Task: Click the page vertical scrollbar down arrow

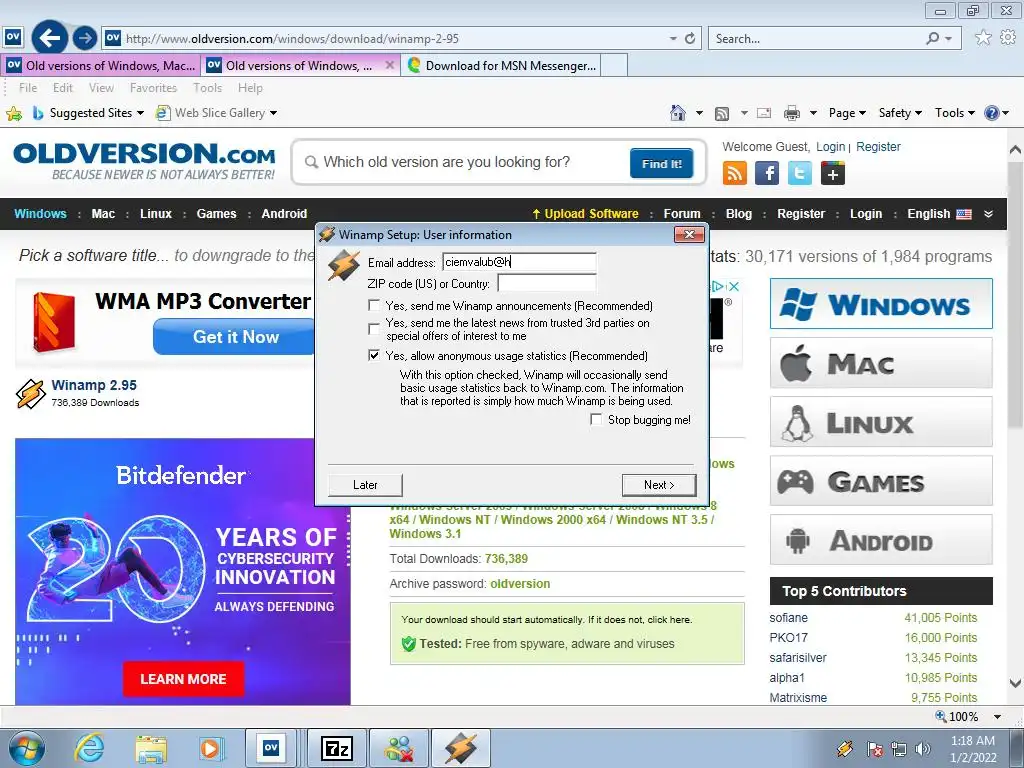Action: tap(1016, 684)
